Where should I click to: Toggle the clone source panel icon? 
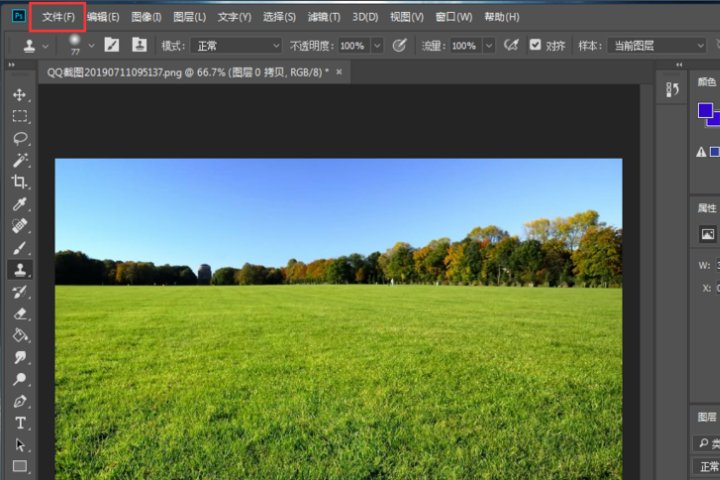(x=139, y=45)
